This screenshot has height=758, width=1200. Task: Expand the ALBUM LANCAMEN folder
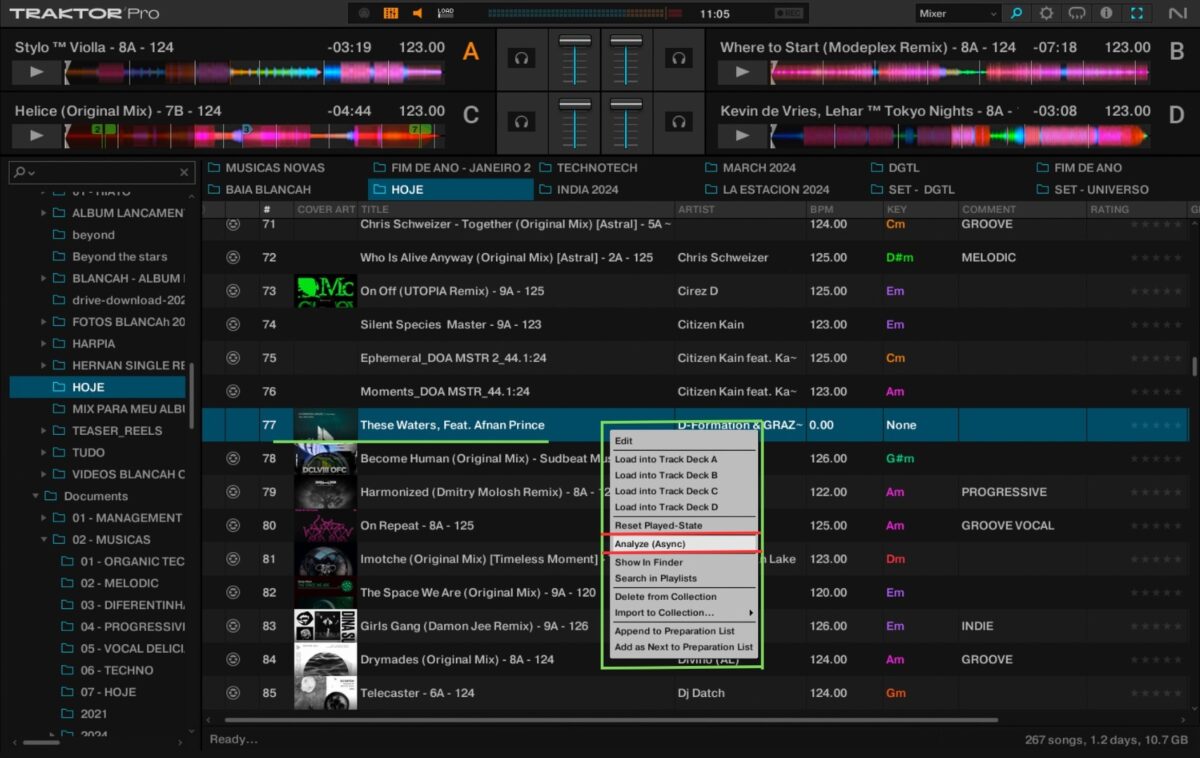44,213
